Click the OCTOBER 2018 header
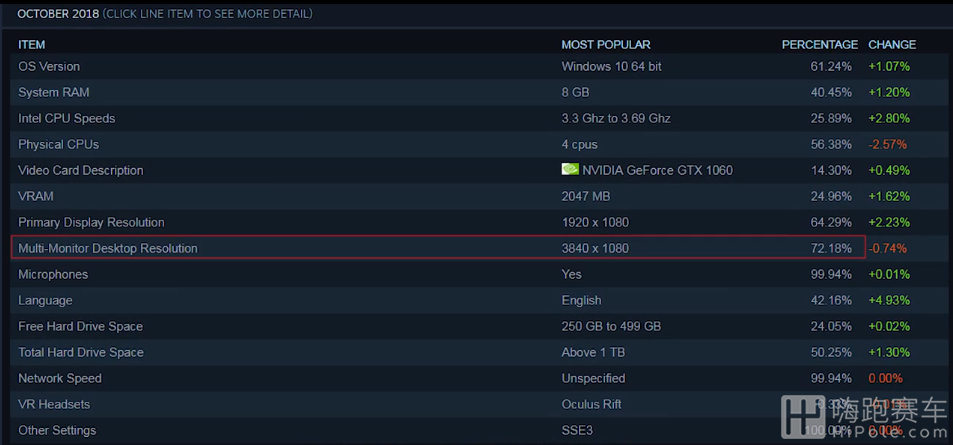The height and width of the screenshot is (445, 953). [x=58, y=14]
